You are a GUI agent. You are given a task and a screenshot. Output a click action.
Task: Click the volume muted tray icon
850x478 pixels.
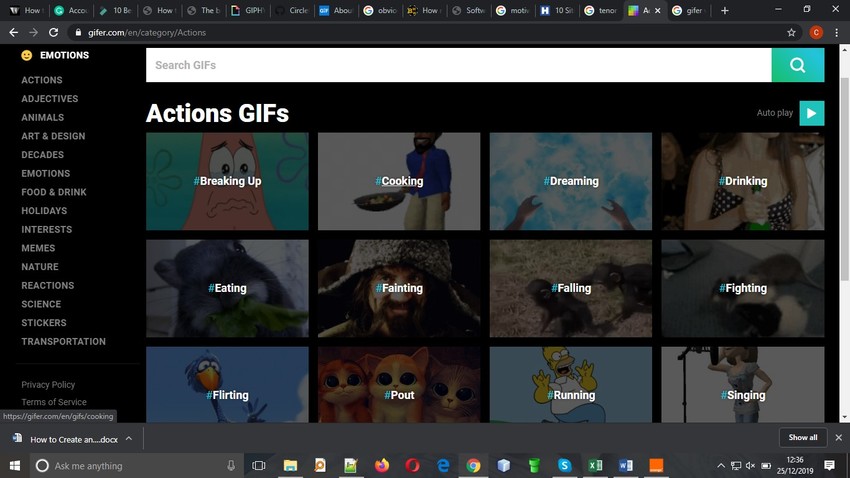[751, 466]
